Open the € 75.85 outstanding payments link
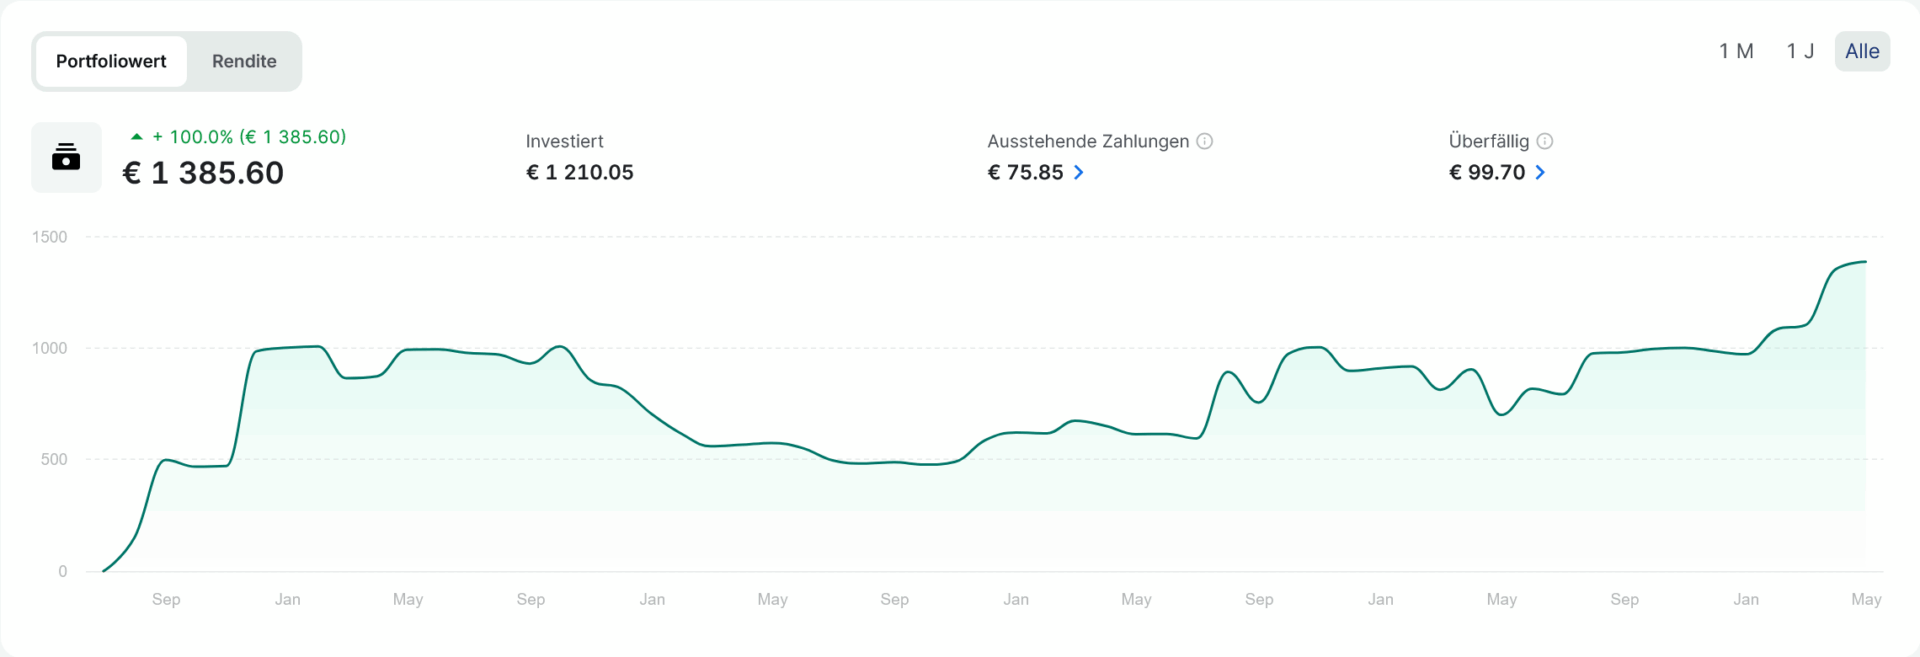Screen dimensions: 1920x657 pos(1025,172)
